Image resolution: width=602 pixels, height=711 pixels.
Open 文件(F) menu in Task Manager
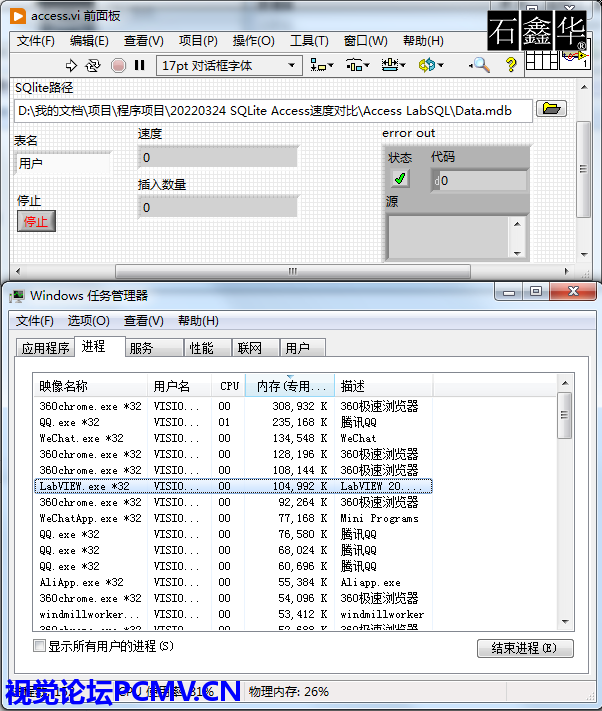point(35,321)
